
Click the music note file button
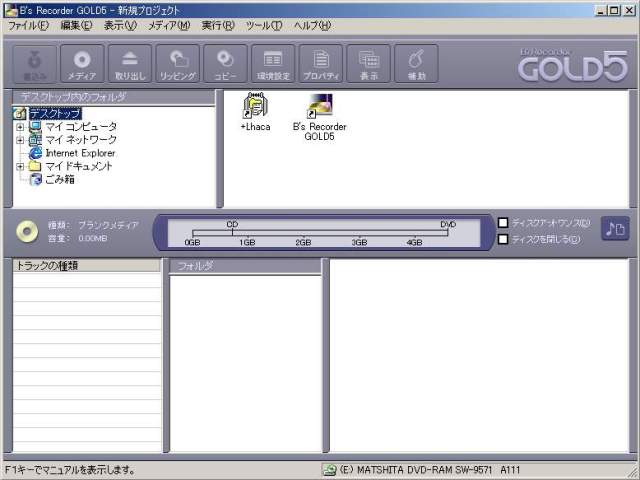click(x=615, y=228)
